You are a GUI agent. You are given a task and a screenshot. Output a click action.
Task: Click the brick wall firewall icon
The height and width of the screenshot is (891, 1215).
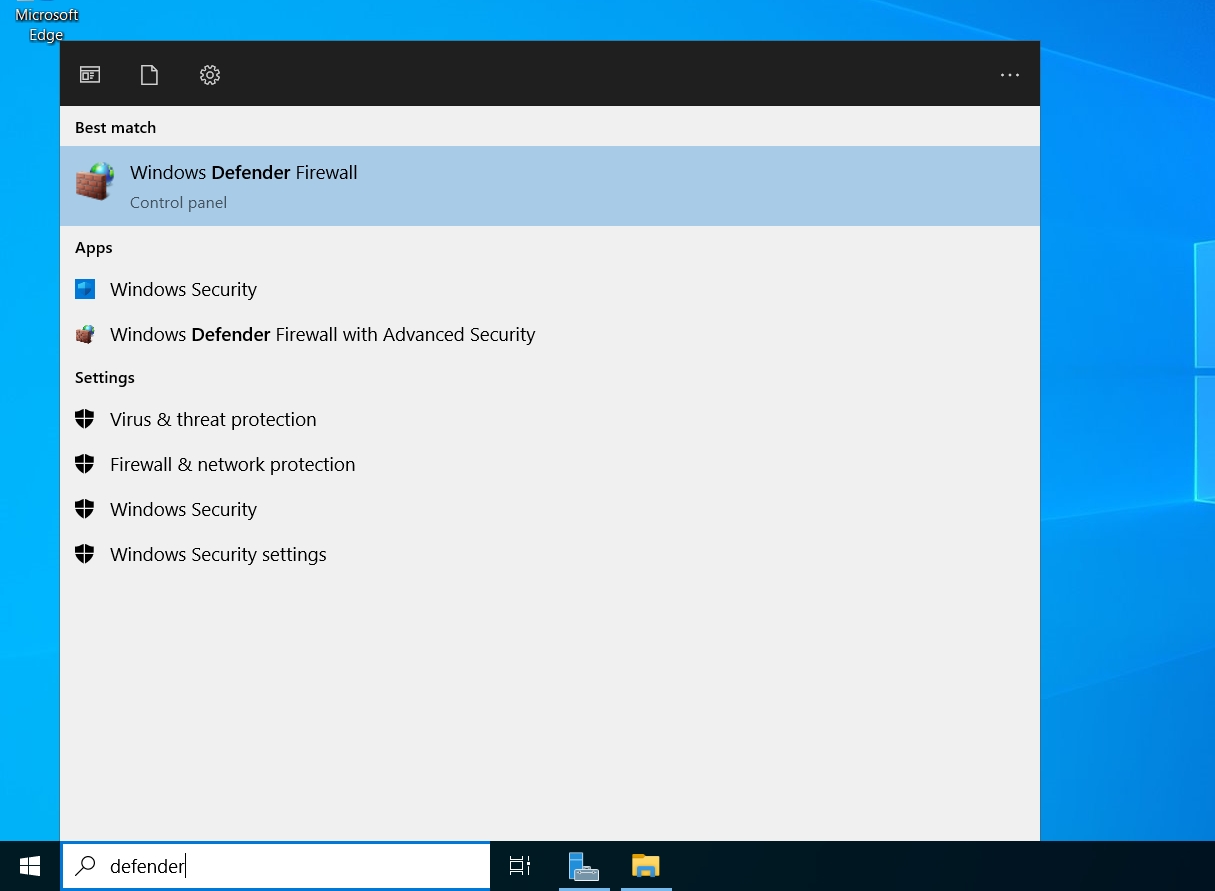tap(95, 182)
